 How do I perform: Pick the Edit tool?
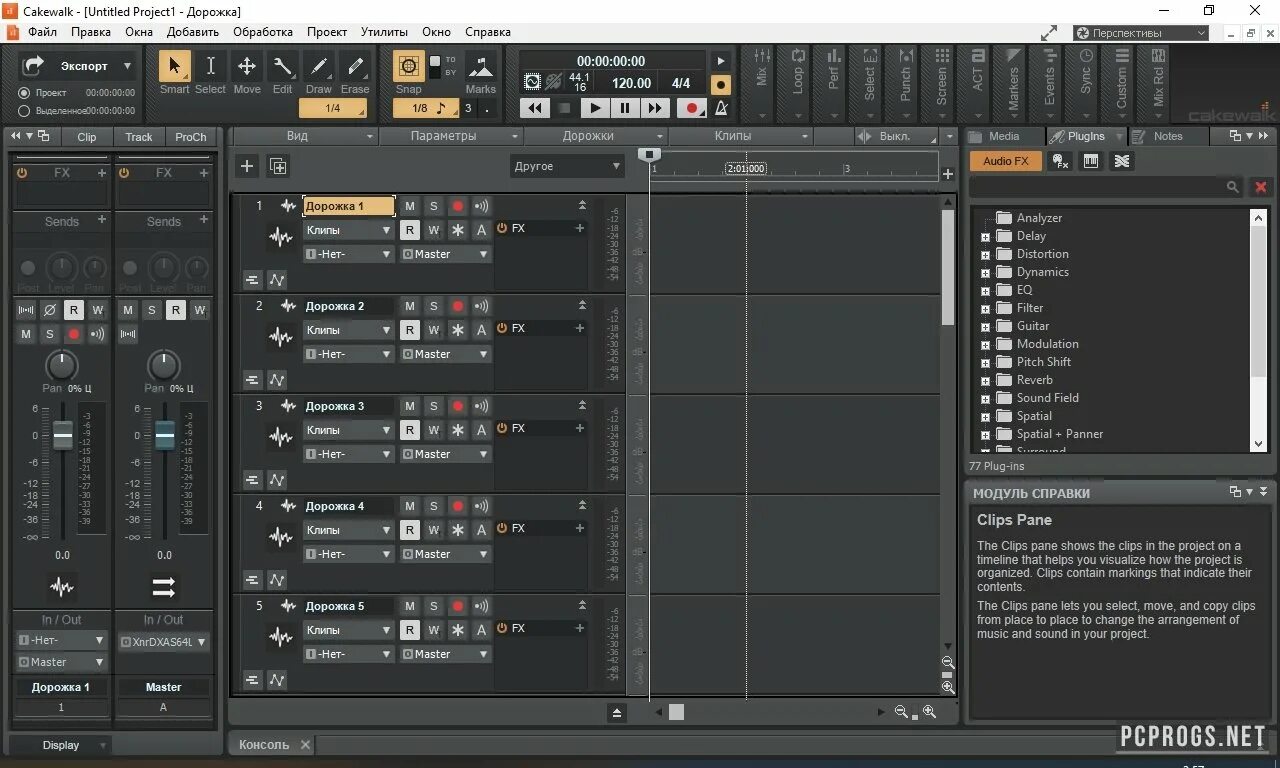[283, 66]
